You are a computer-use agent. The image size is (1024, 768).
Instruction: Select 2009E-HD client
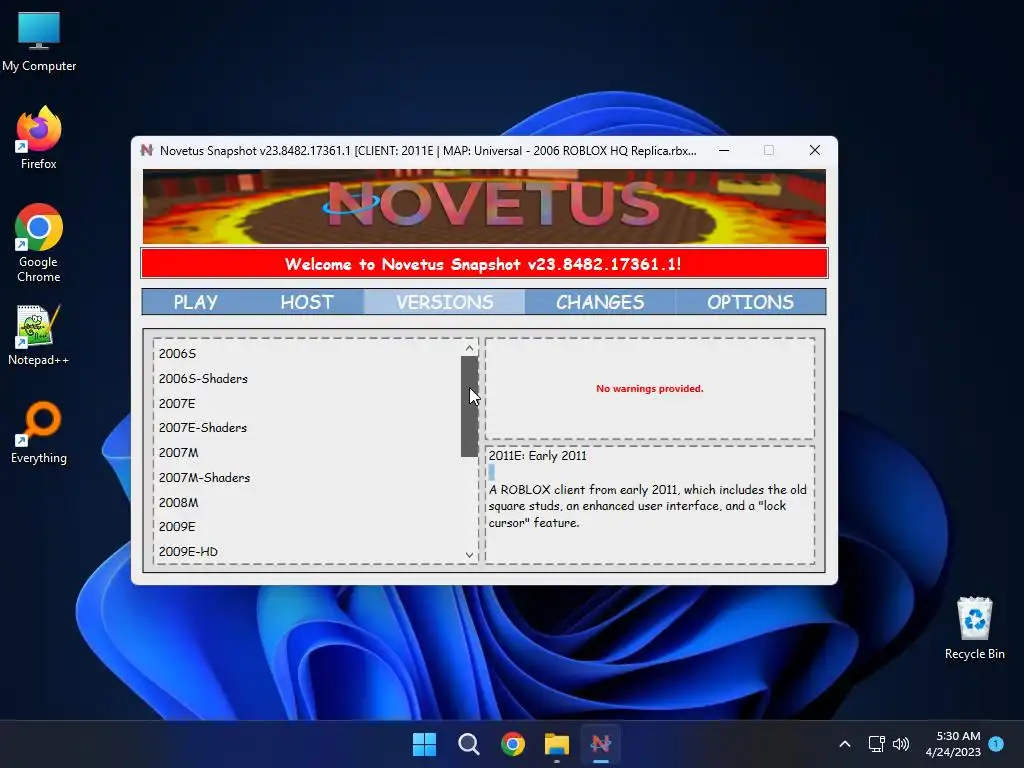[307, 551]
